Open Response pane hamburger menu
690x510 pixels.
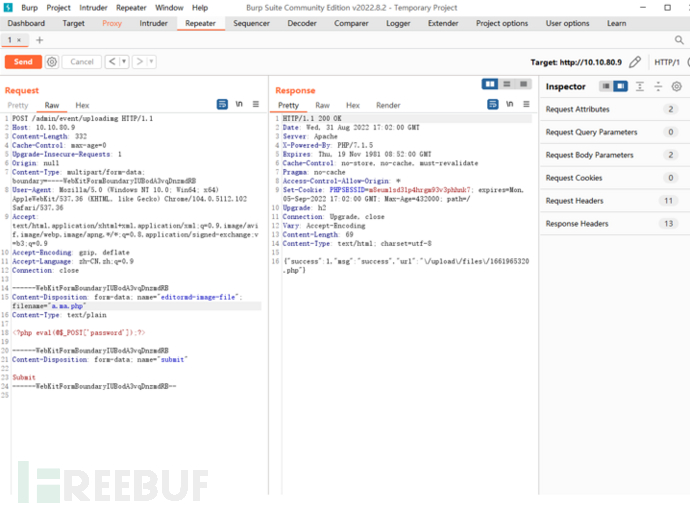tap(526, 104)
